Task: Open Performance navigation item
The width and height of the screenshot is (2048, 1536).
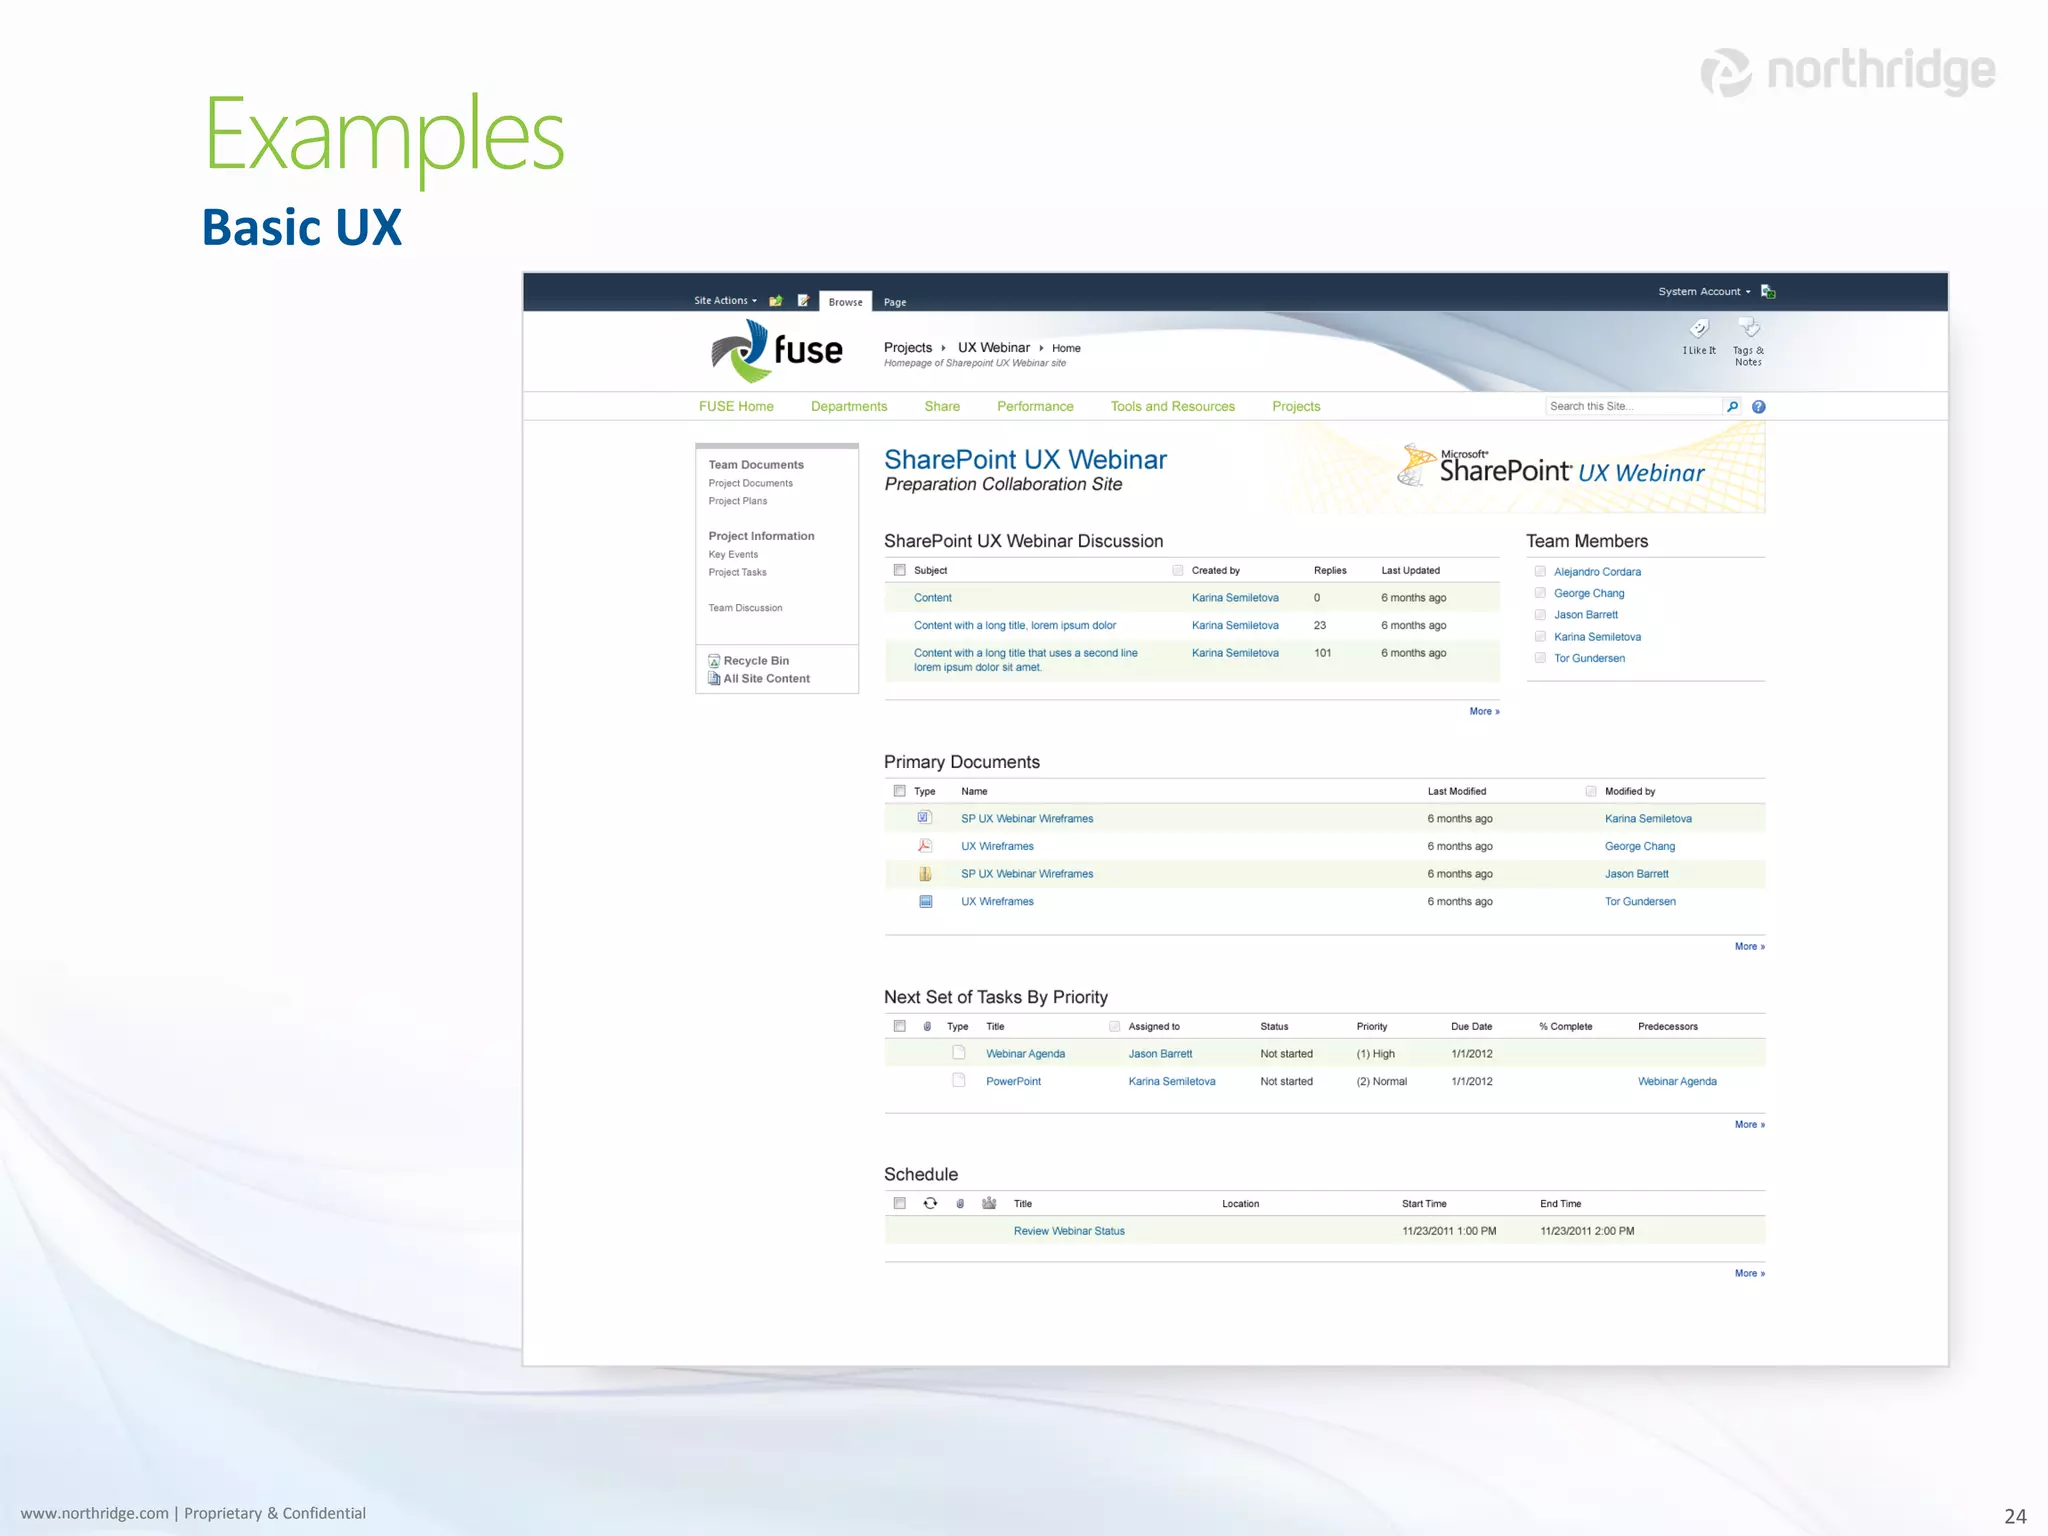Action: pyautogui.click(x=1035, y=406)
